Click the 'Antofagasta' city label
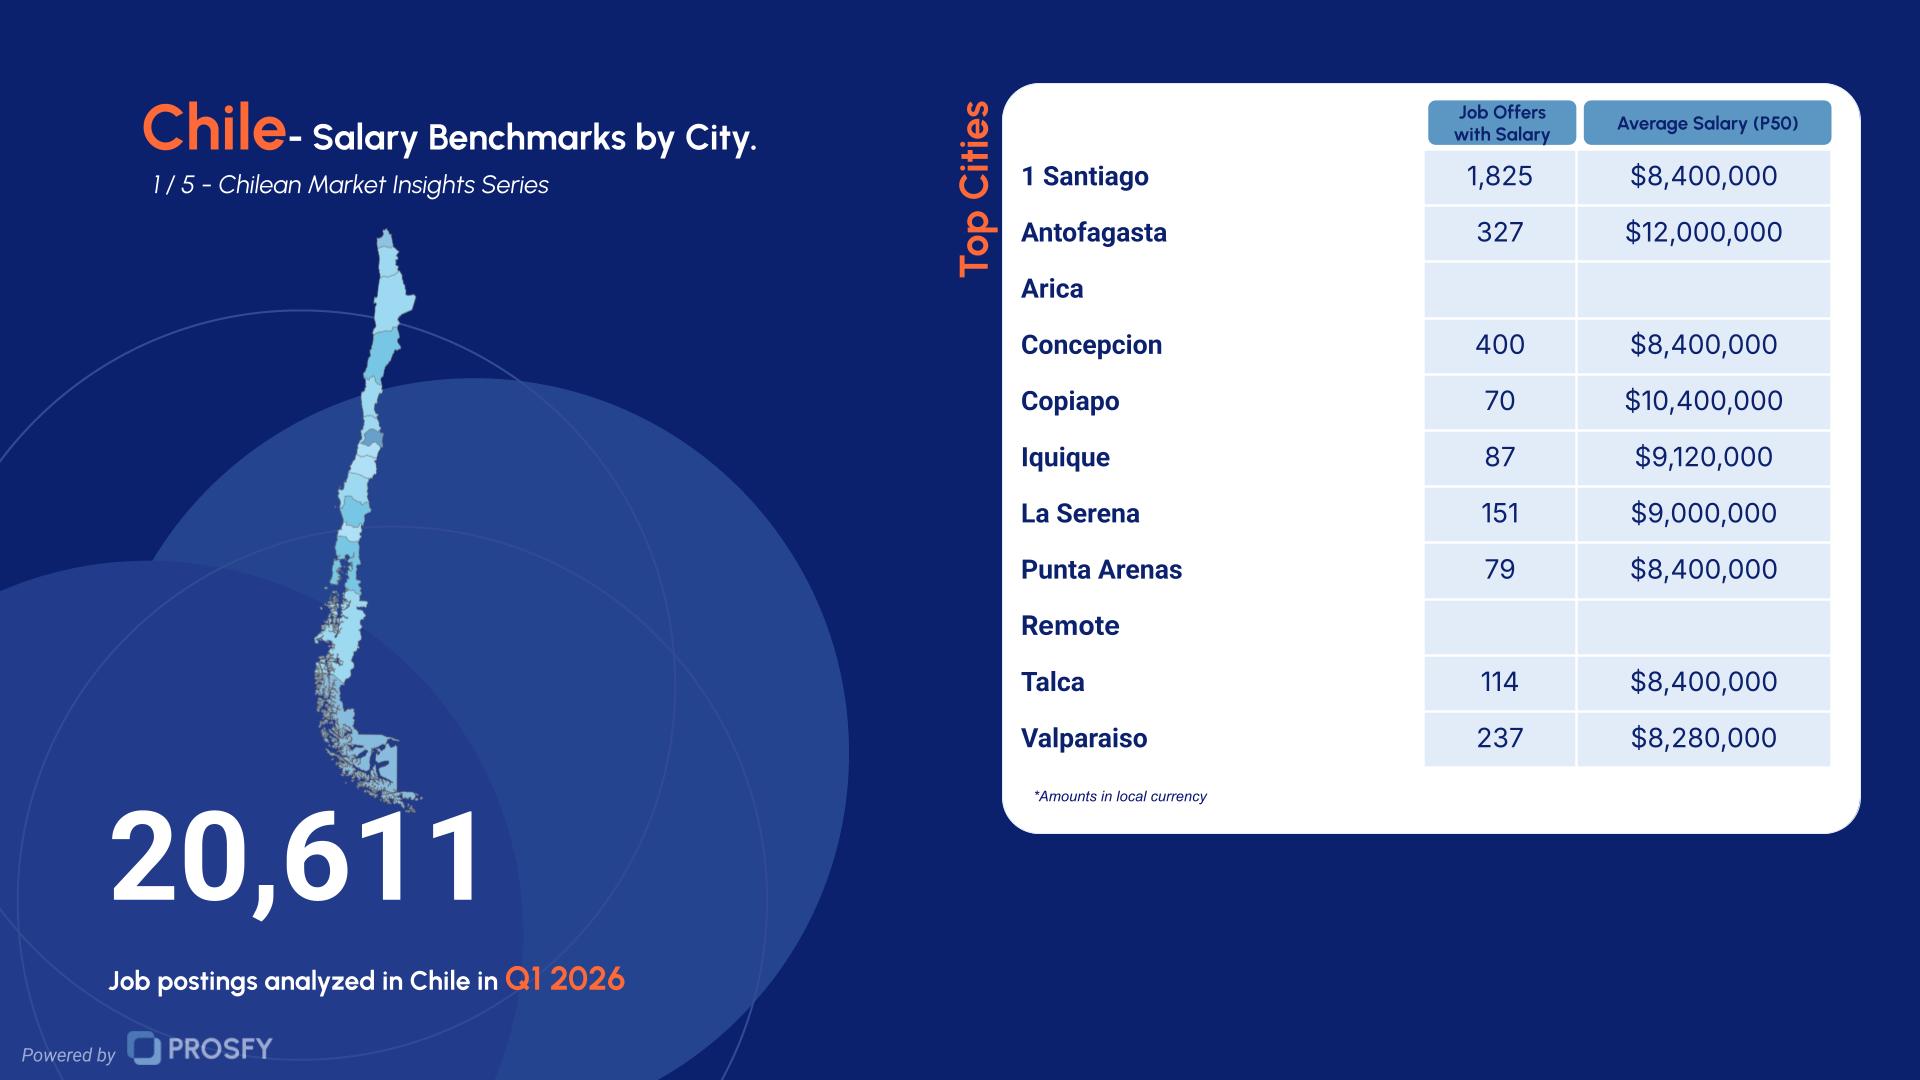The image size is (1920, 1080). click(1093, 232)
